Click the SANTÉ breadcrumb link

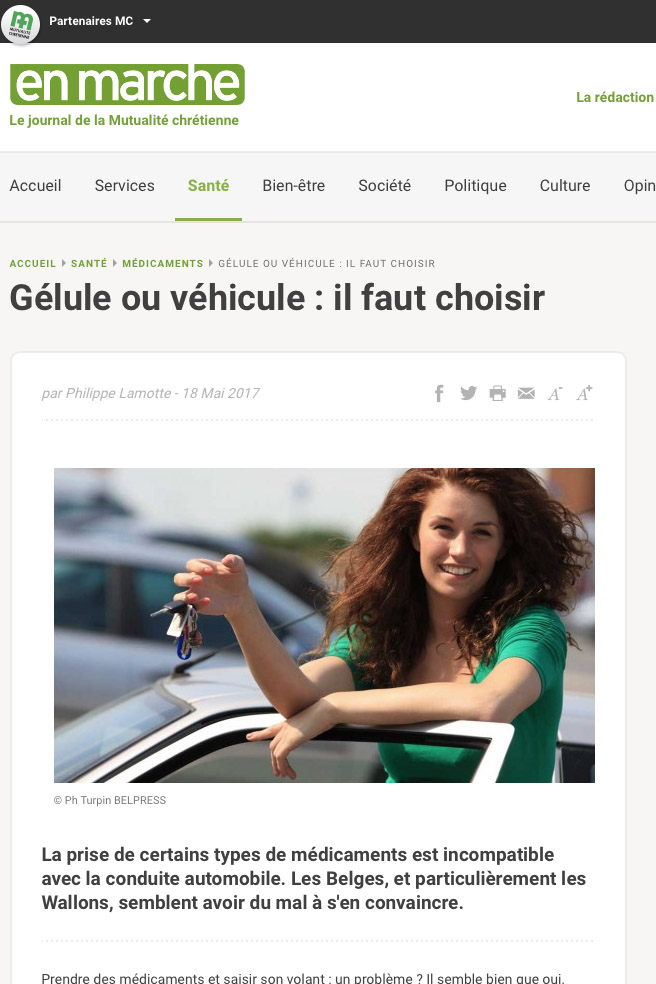point(89,264)
